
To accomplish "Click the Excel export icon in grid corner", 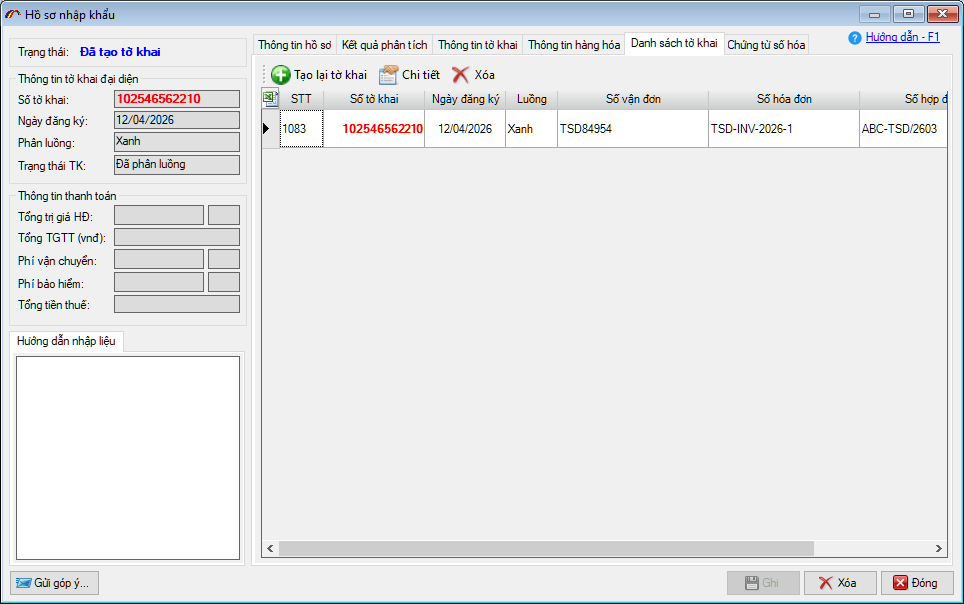I will (x=270, y=98).
